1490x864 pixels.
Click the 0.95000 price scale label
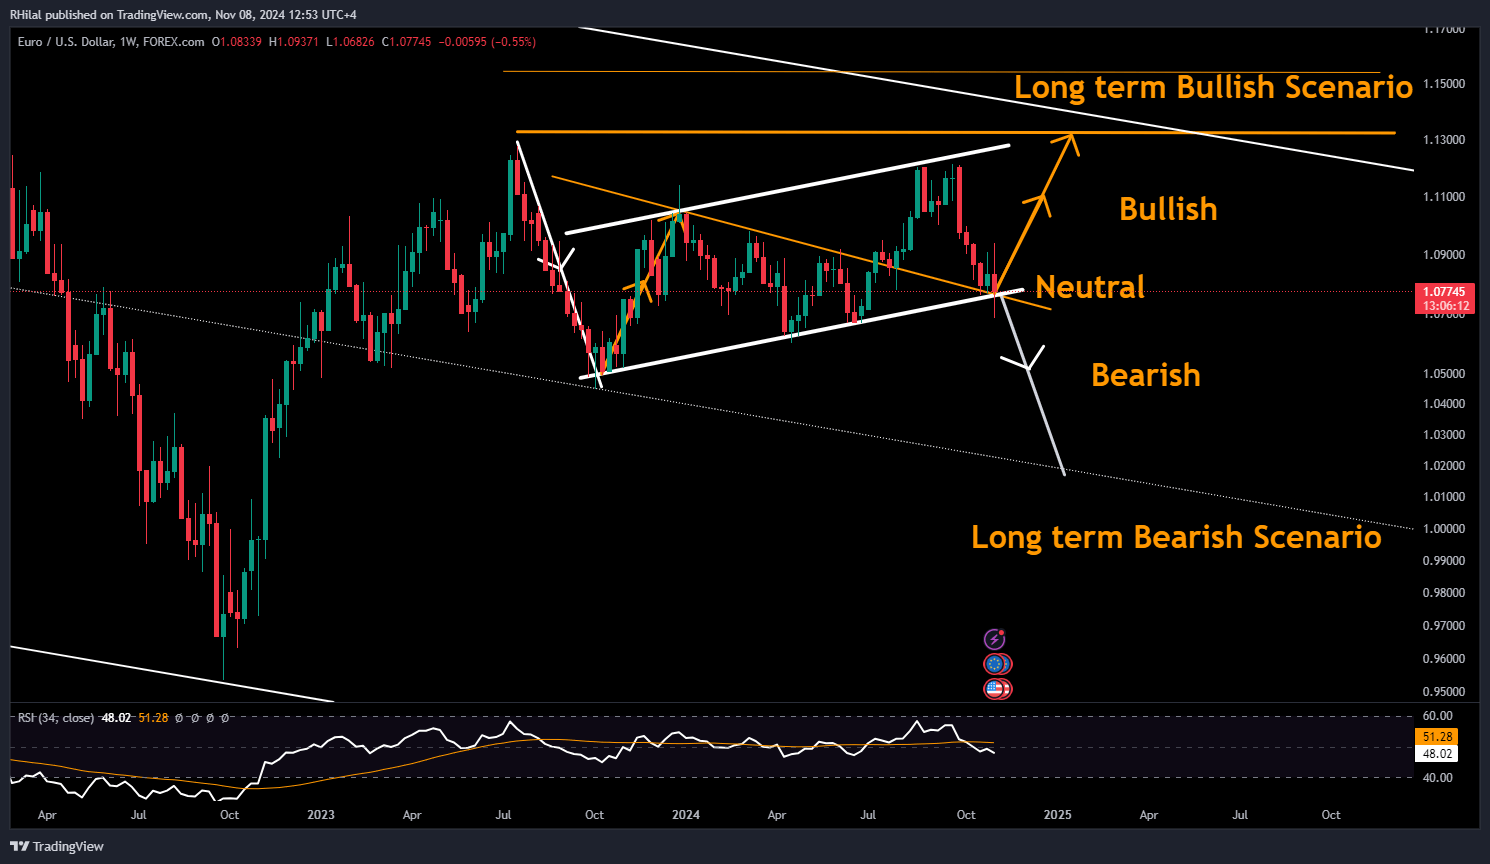(1444, 692)
